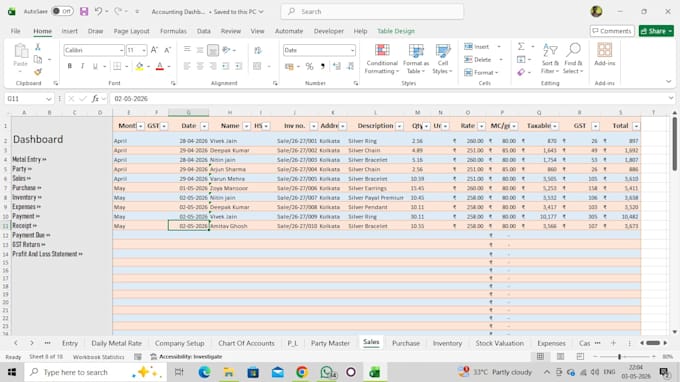680x382 pixels.
Task: Switch to Page Break Preview view
Action: (580, 356)
